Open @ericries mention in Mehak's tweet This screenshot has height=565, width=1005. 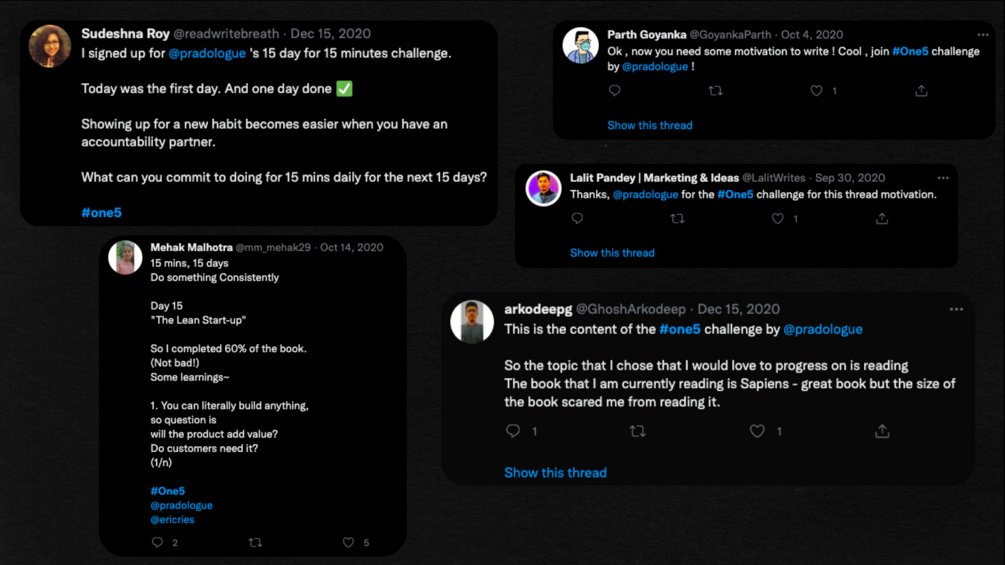(x=172, y=520)
